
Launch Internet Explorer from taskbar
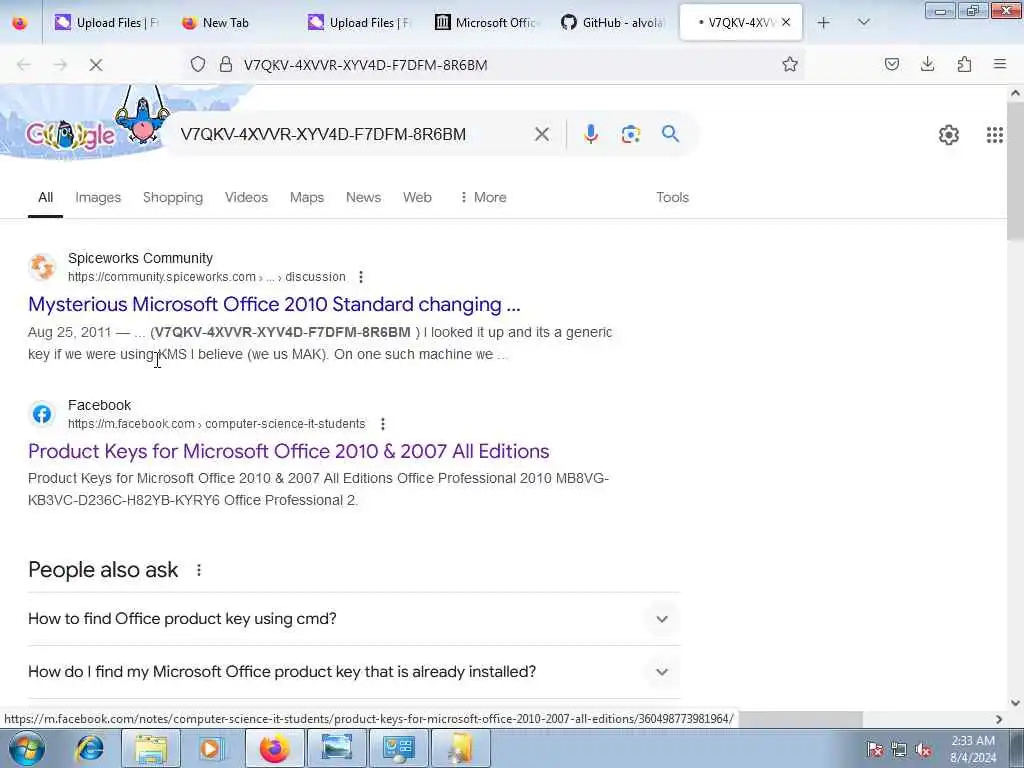point(90,748)
